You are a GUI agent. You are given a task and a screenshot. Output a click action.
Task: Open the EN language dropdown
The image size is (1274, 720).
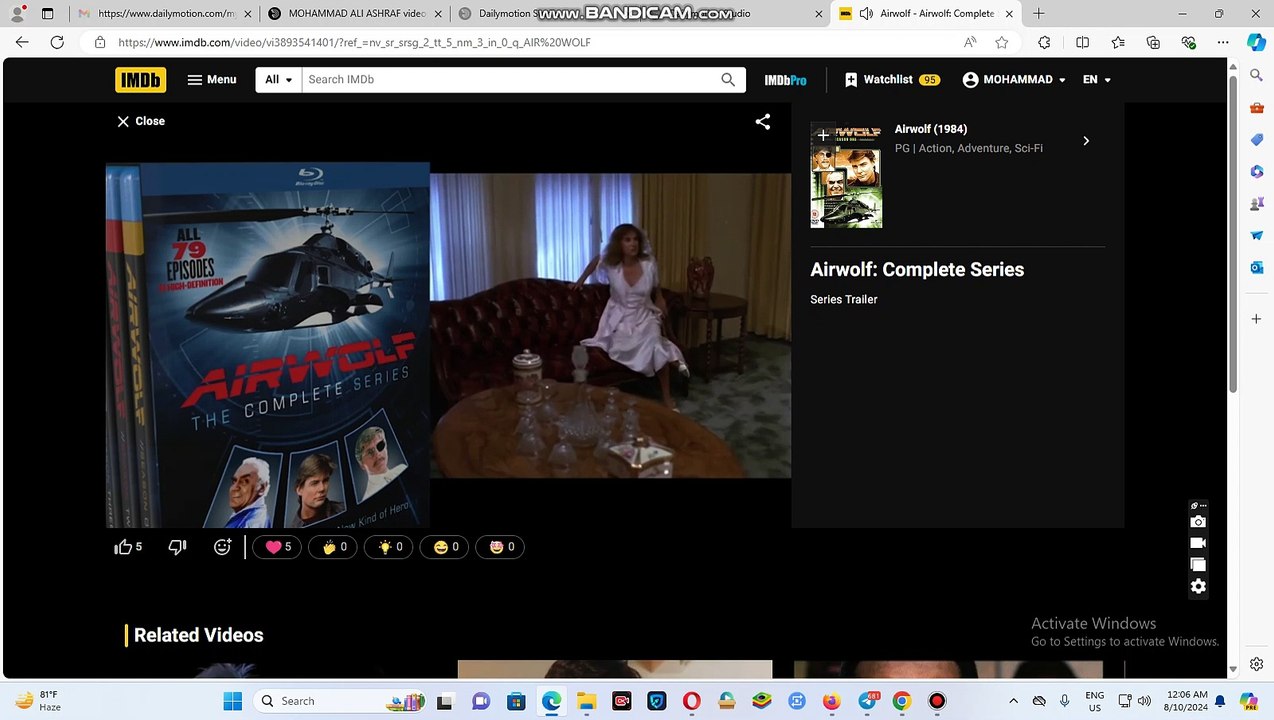(x=1097, y=80)
